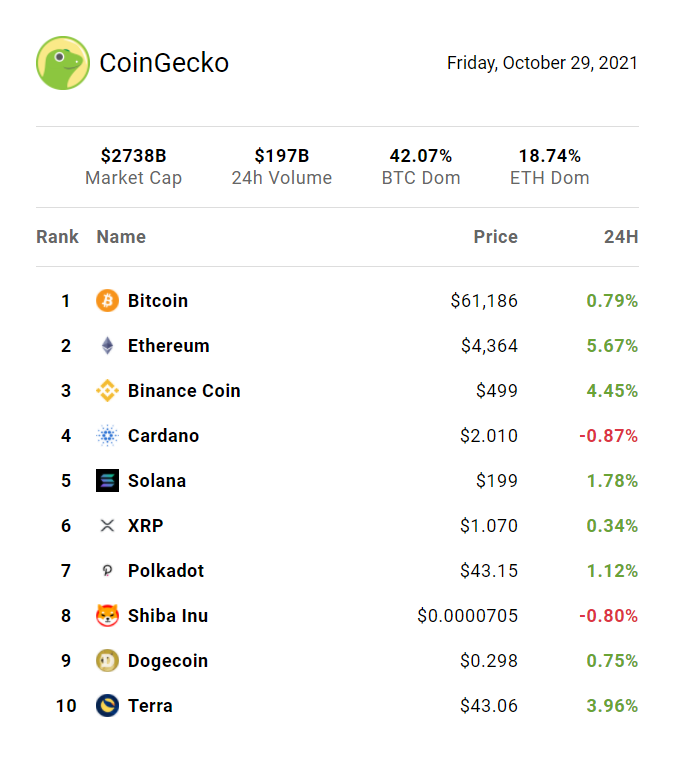
Task: Click the Dogecoin icon
Action: 107,661
